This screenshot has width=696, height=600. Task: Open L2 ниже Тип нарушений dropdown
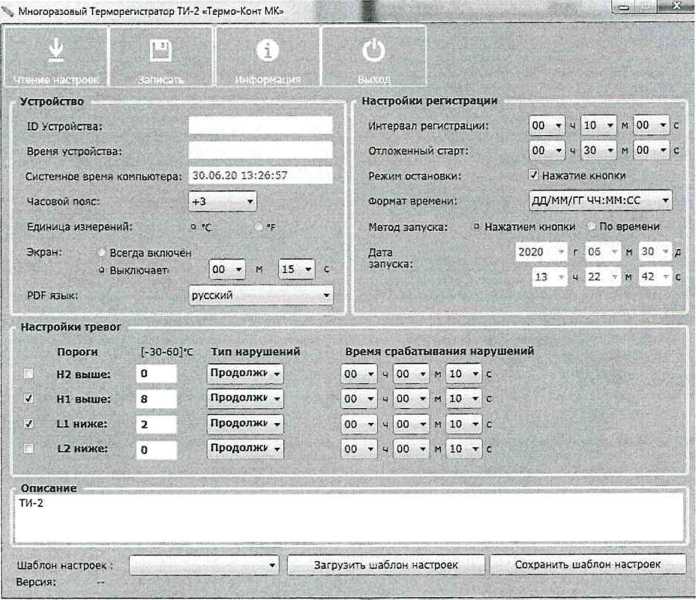coord(245,449)
